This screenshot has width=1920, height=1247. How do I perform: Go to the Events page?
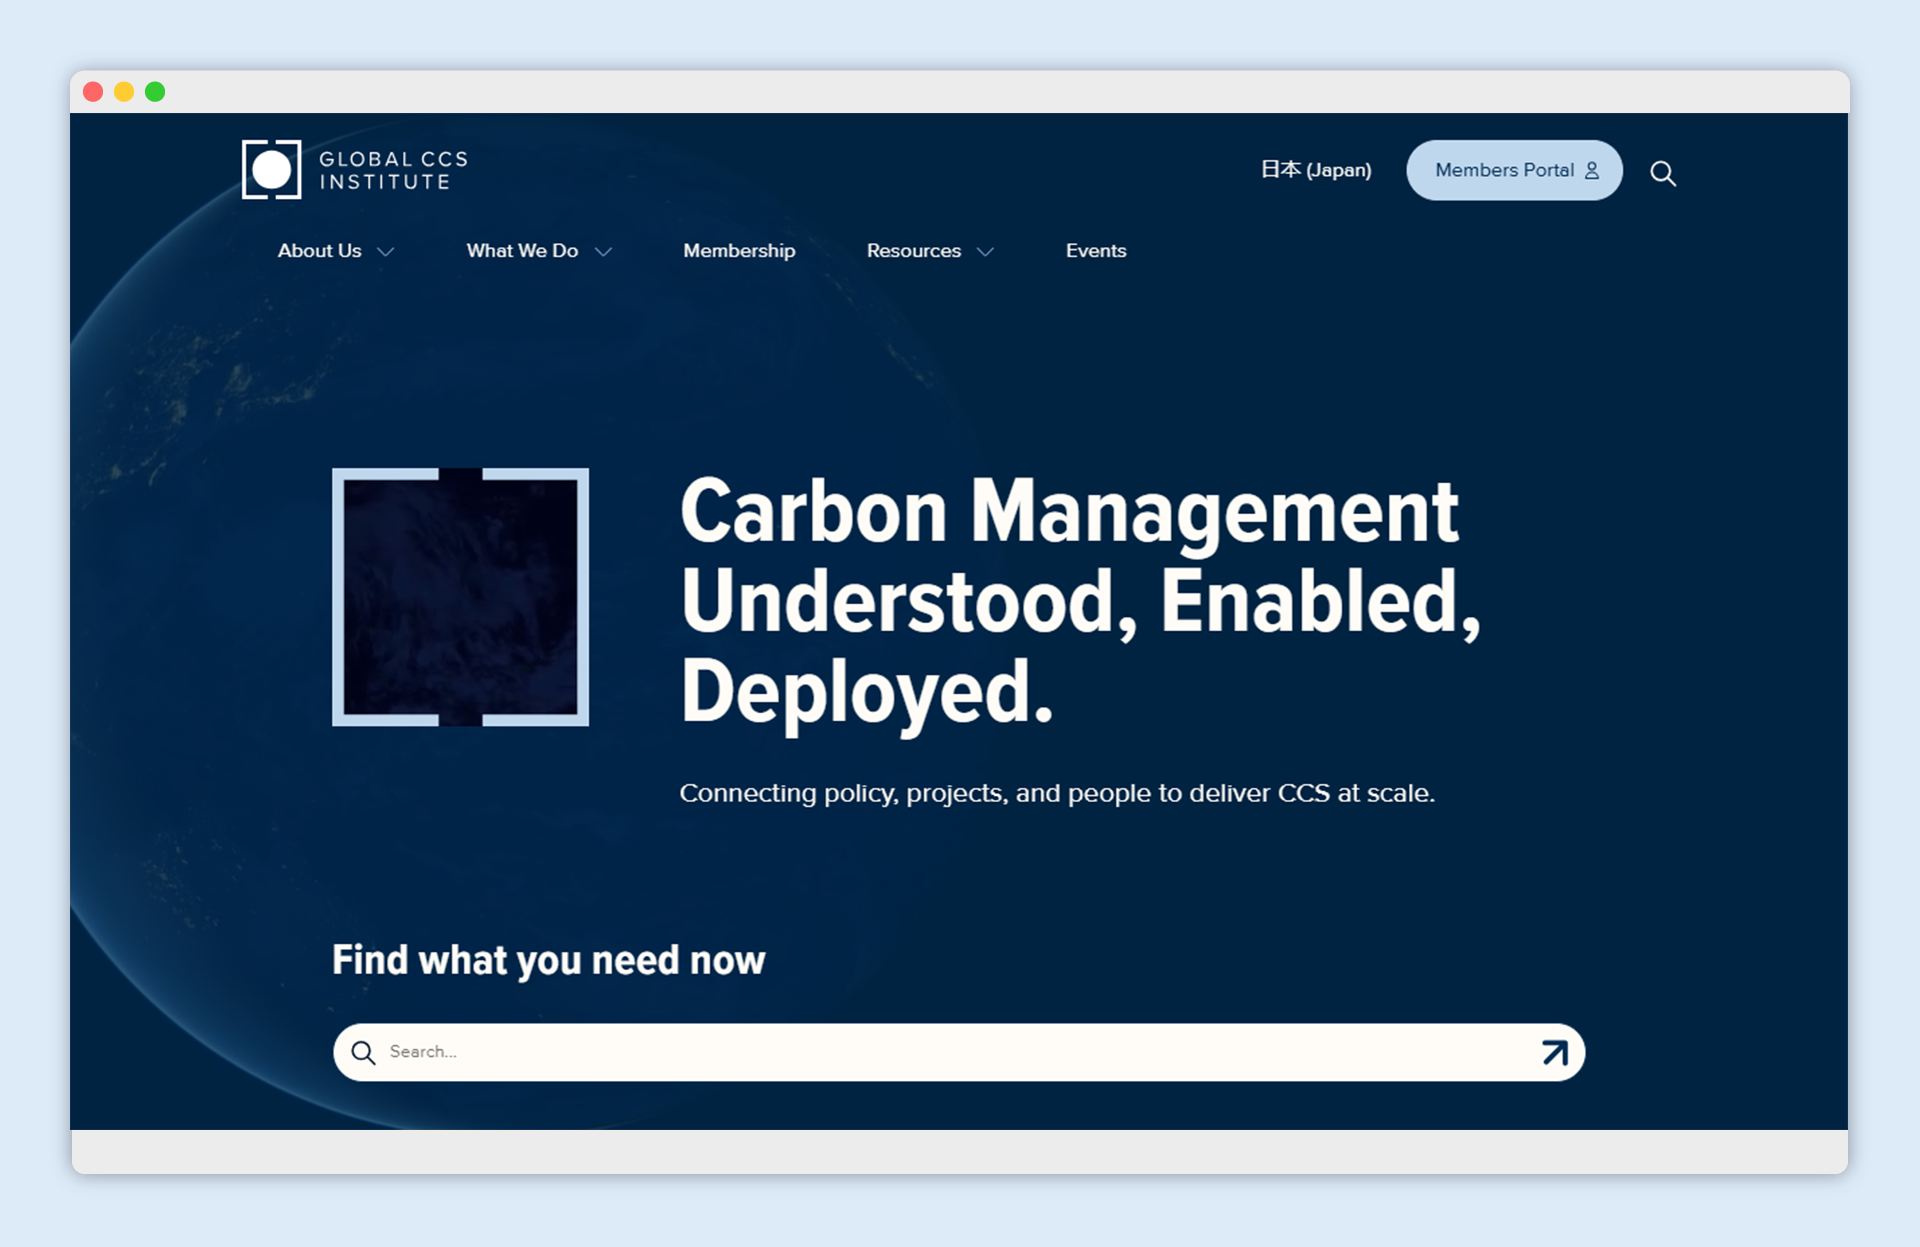1096,251
